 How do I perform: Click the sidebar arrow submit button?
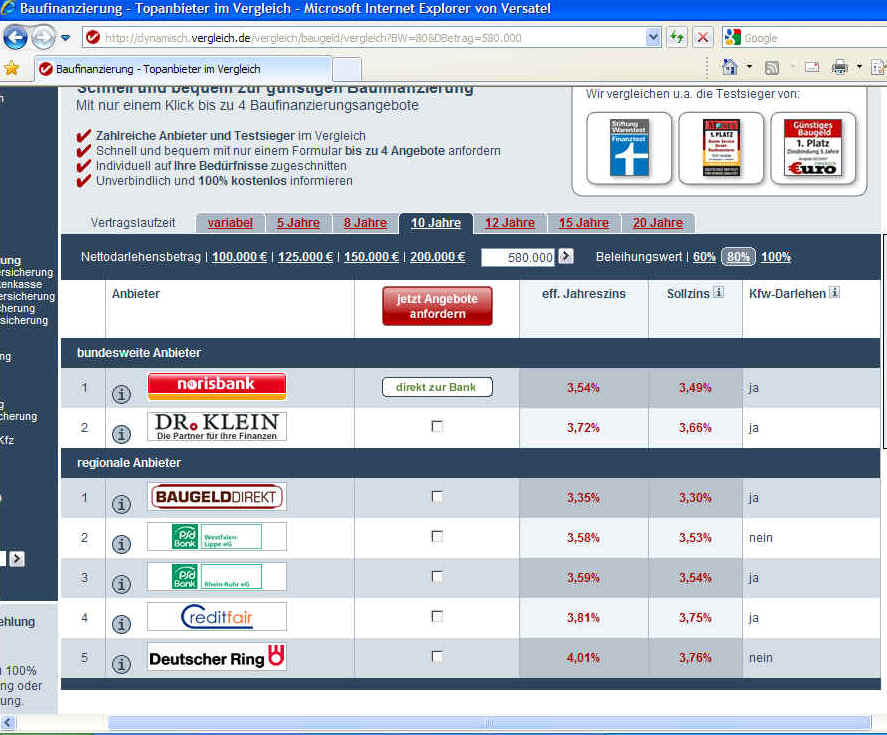17,559
